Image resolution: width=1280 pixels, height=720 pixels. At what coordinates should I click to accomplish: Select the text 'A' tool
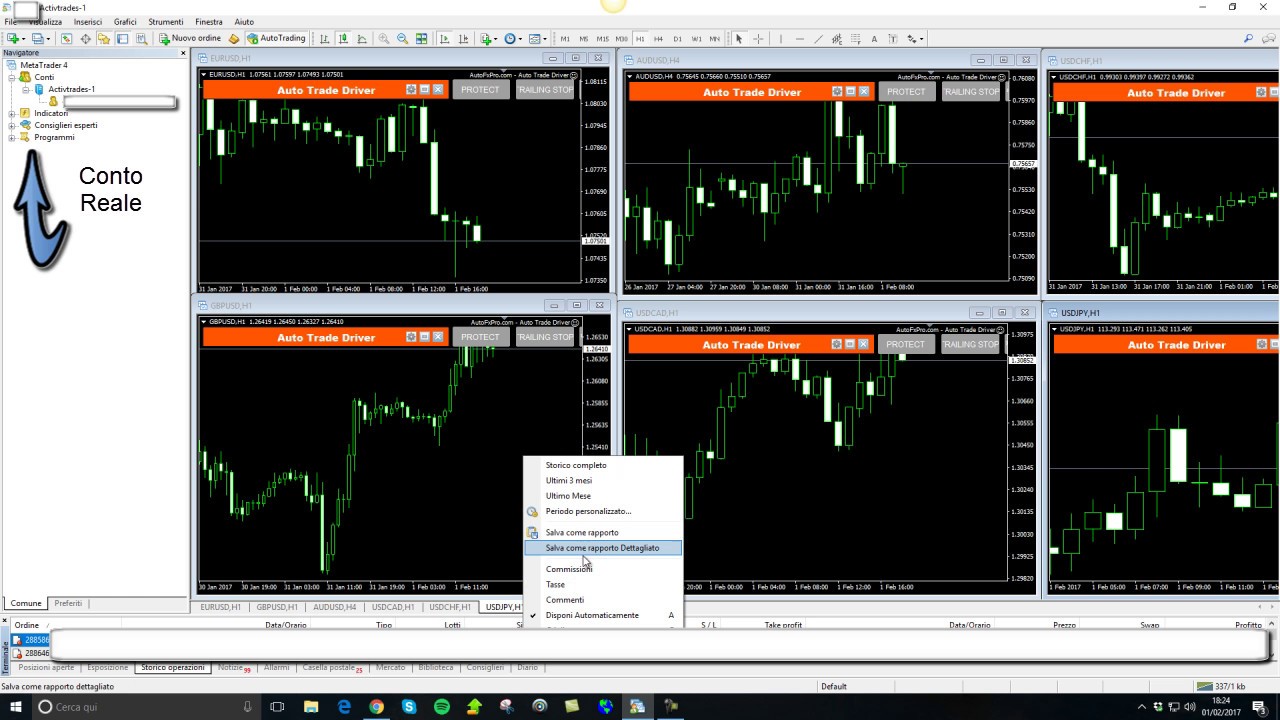[x=874, y=39]
